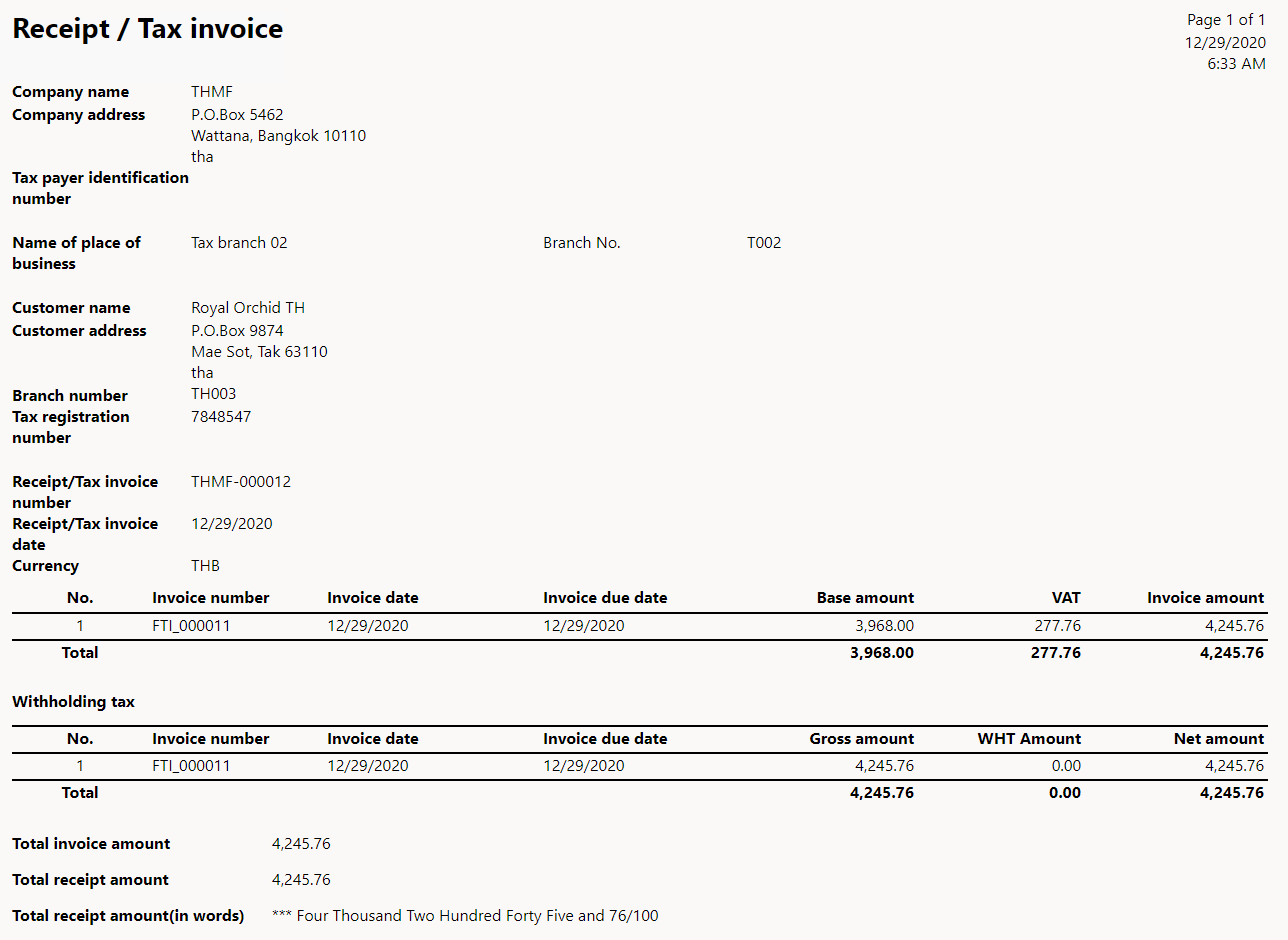The height and width of the screenshot is (940, 1288).
Task: Click the bold total VAT 277.76
Action: 1056,653
